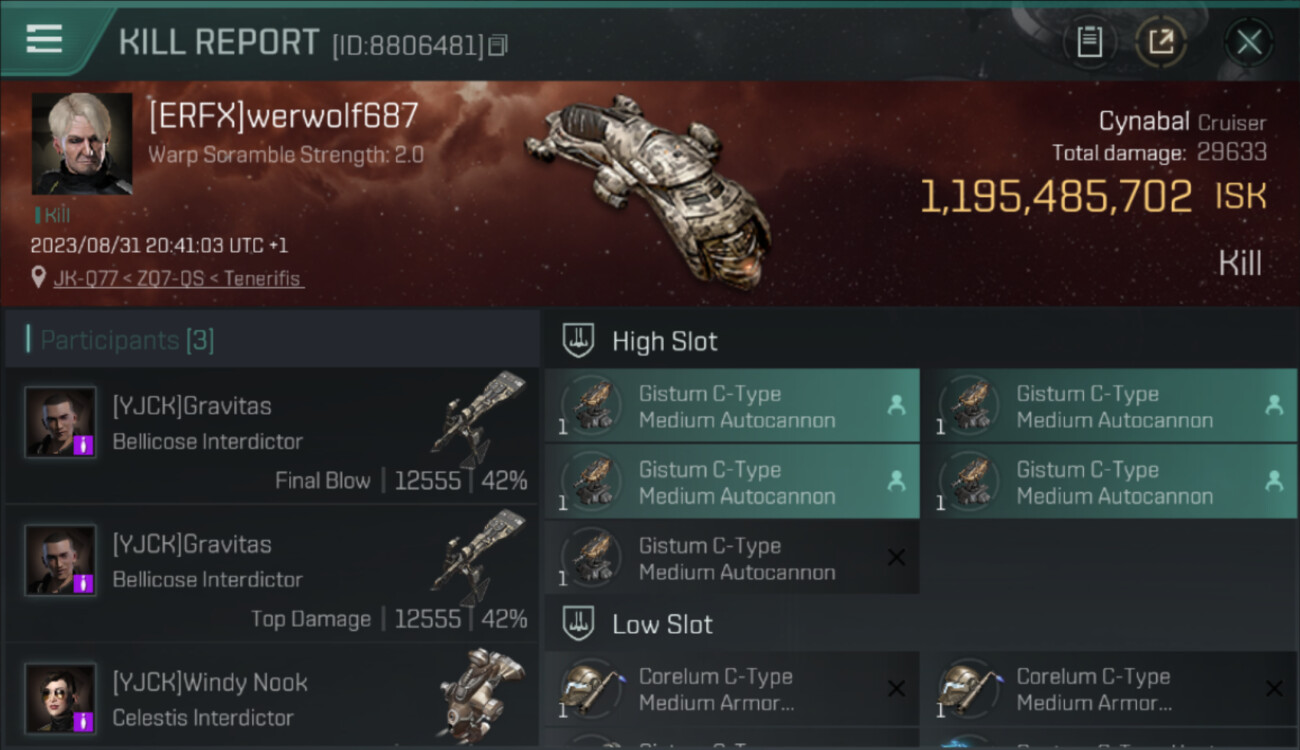This screenshot has width=1300, height=750.
Task: Select Gravitas Final Blow participant entry
Action: (271, 436)
